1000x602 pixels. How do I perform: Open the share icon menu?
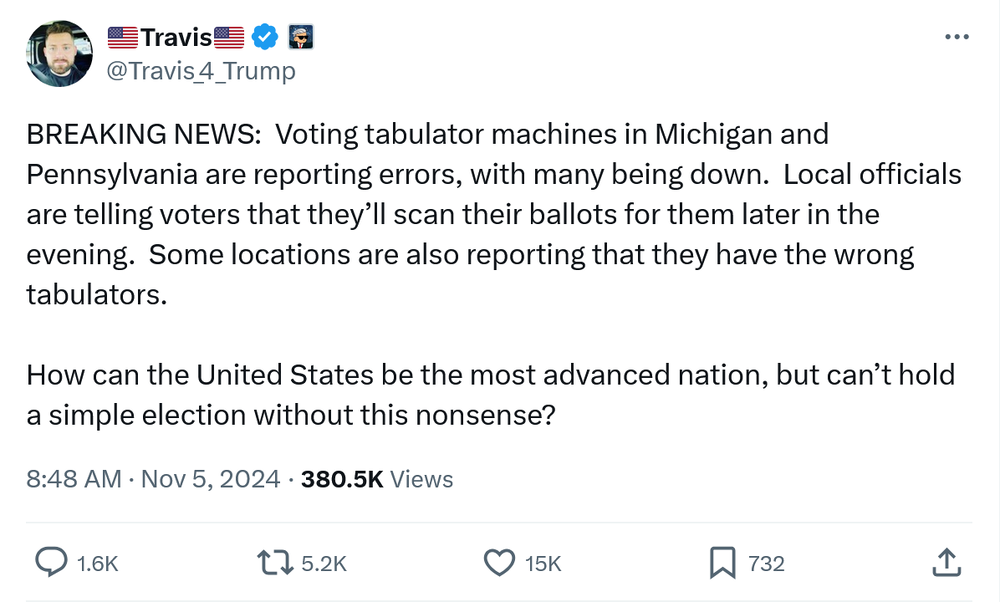click(945, 563)
